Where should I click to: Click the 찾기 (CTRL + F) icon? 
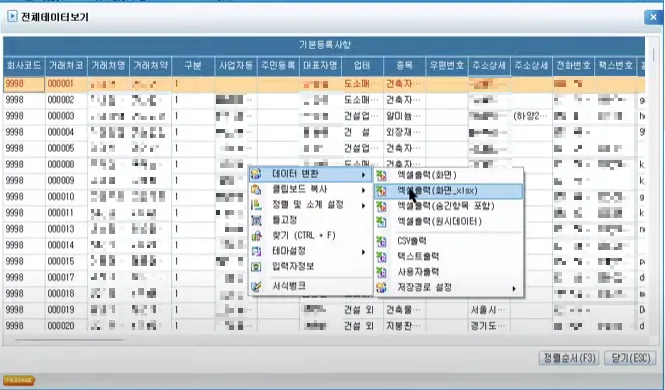(x=256, y=236)
